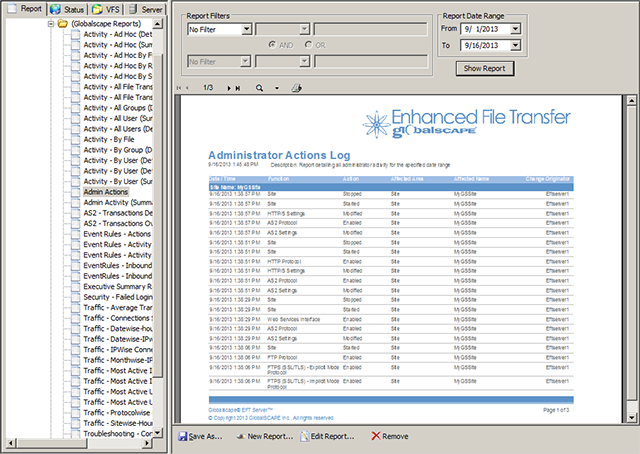Open Executive Summary report item
The image size is (640, 454).
pyautogui.click(x=118, y=287)
